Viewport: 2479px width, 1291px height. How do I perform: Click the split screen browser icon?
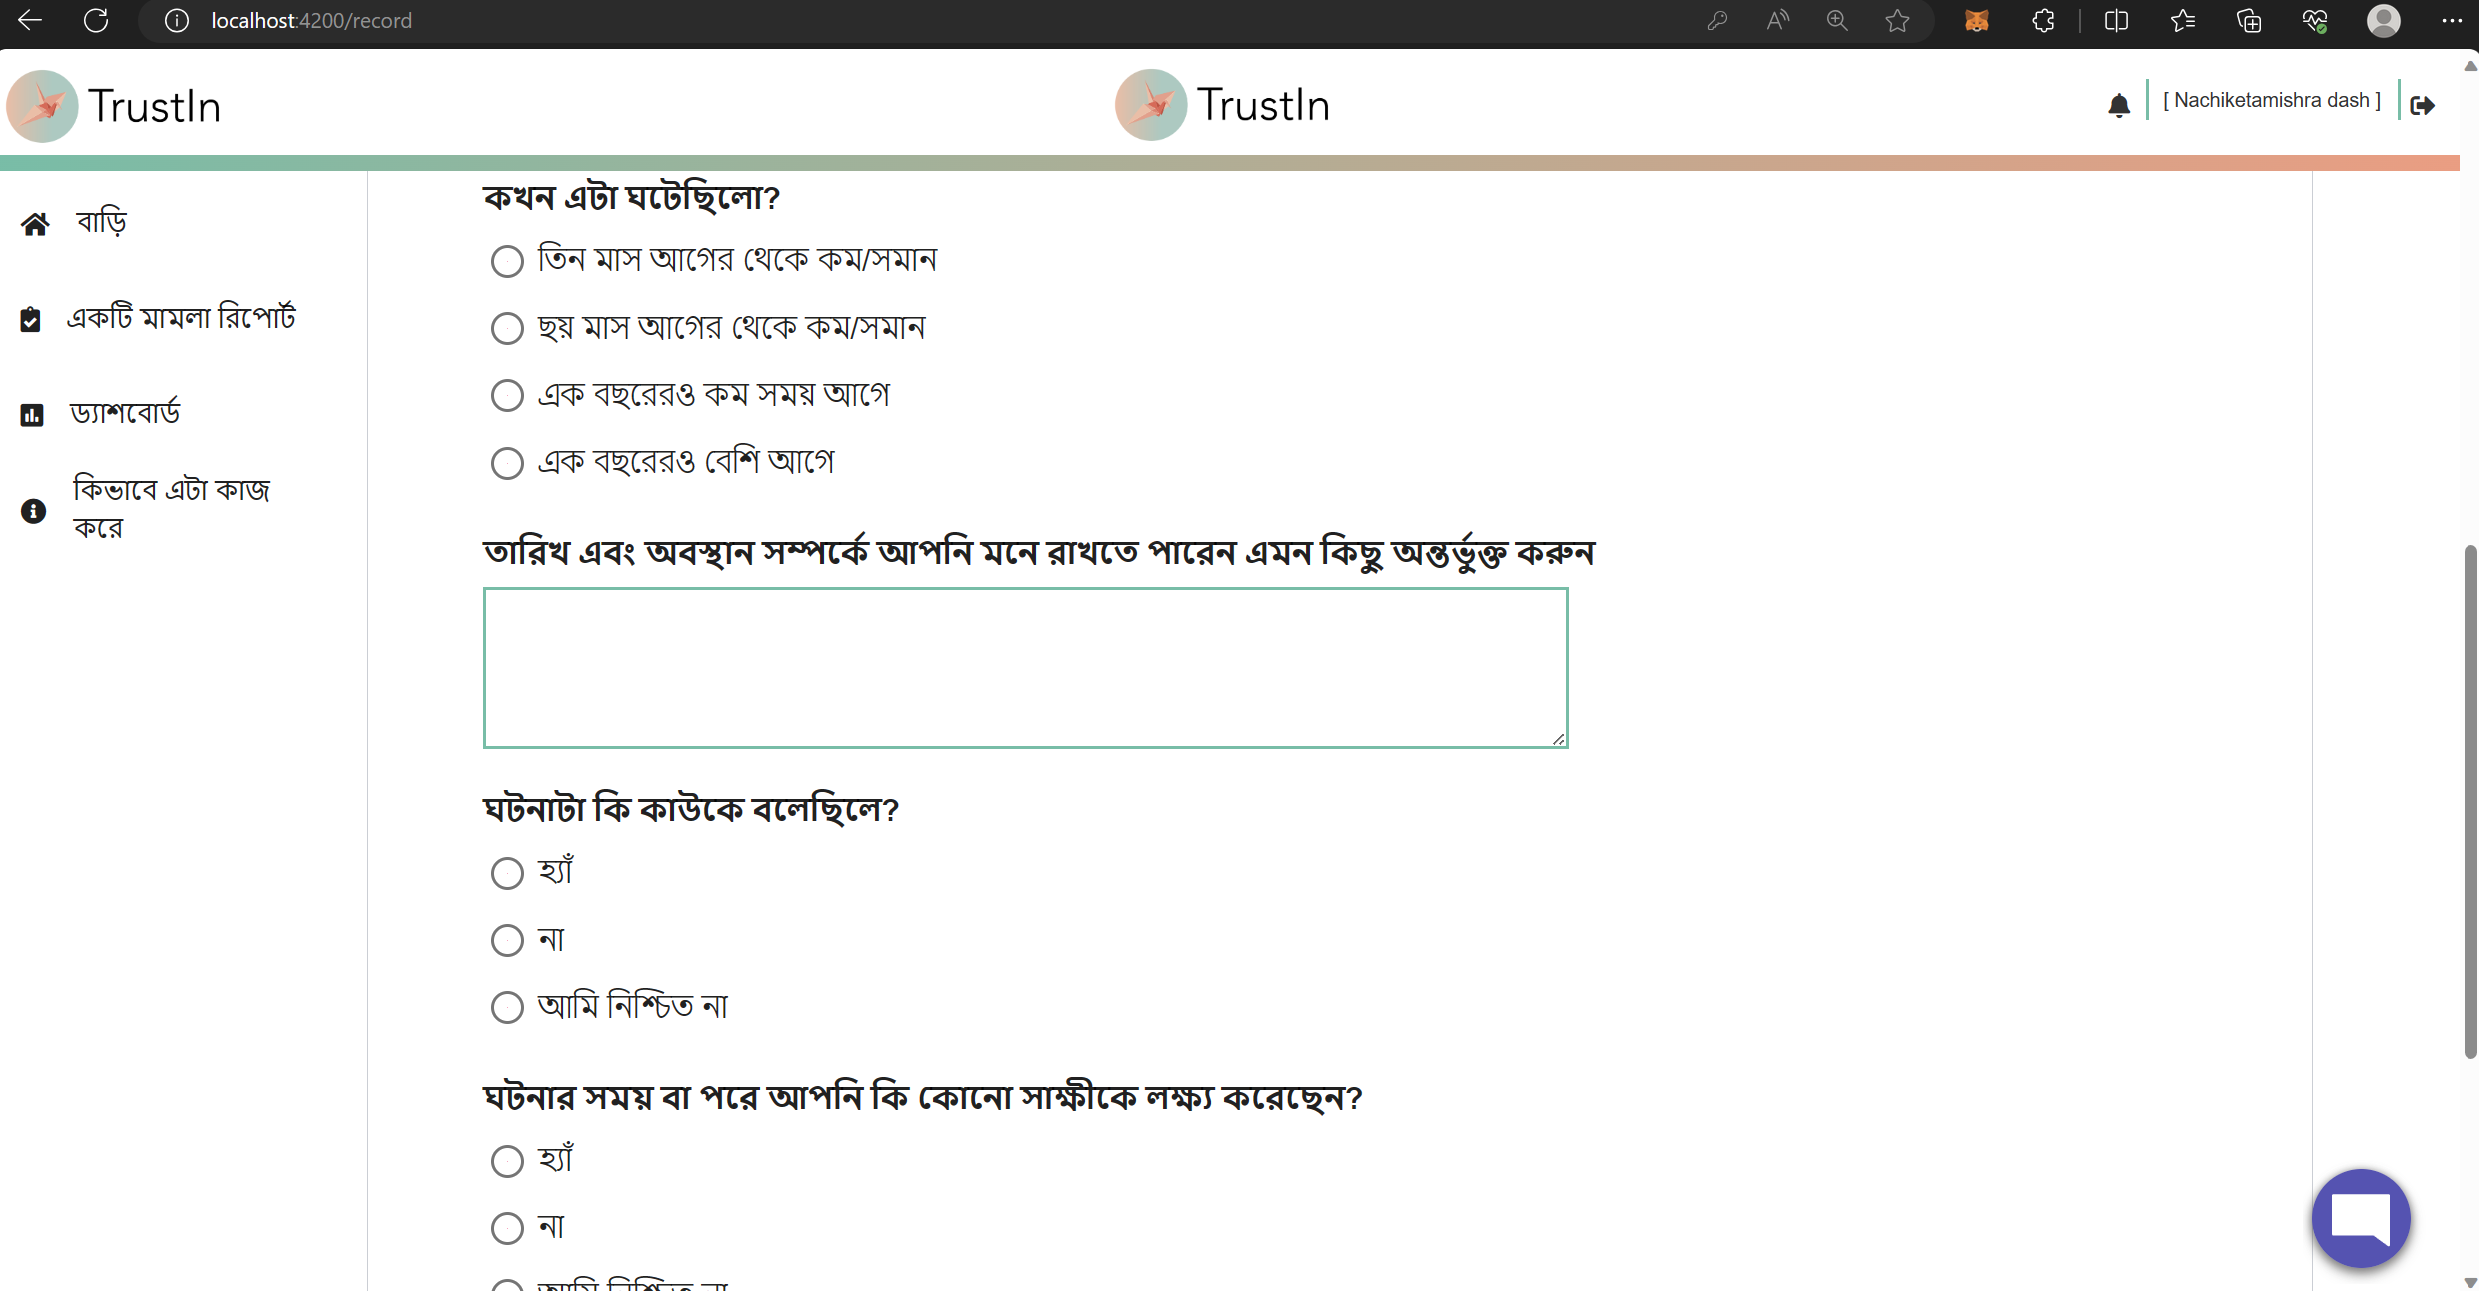(x=2117, y=20)
